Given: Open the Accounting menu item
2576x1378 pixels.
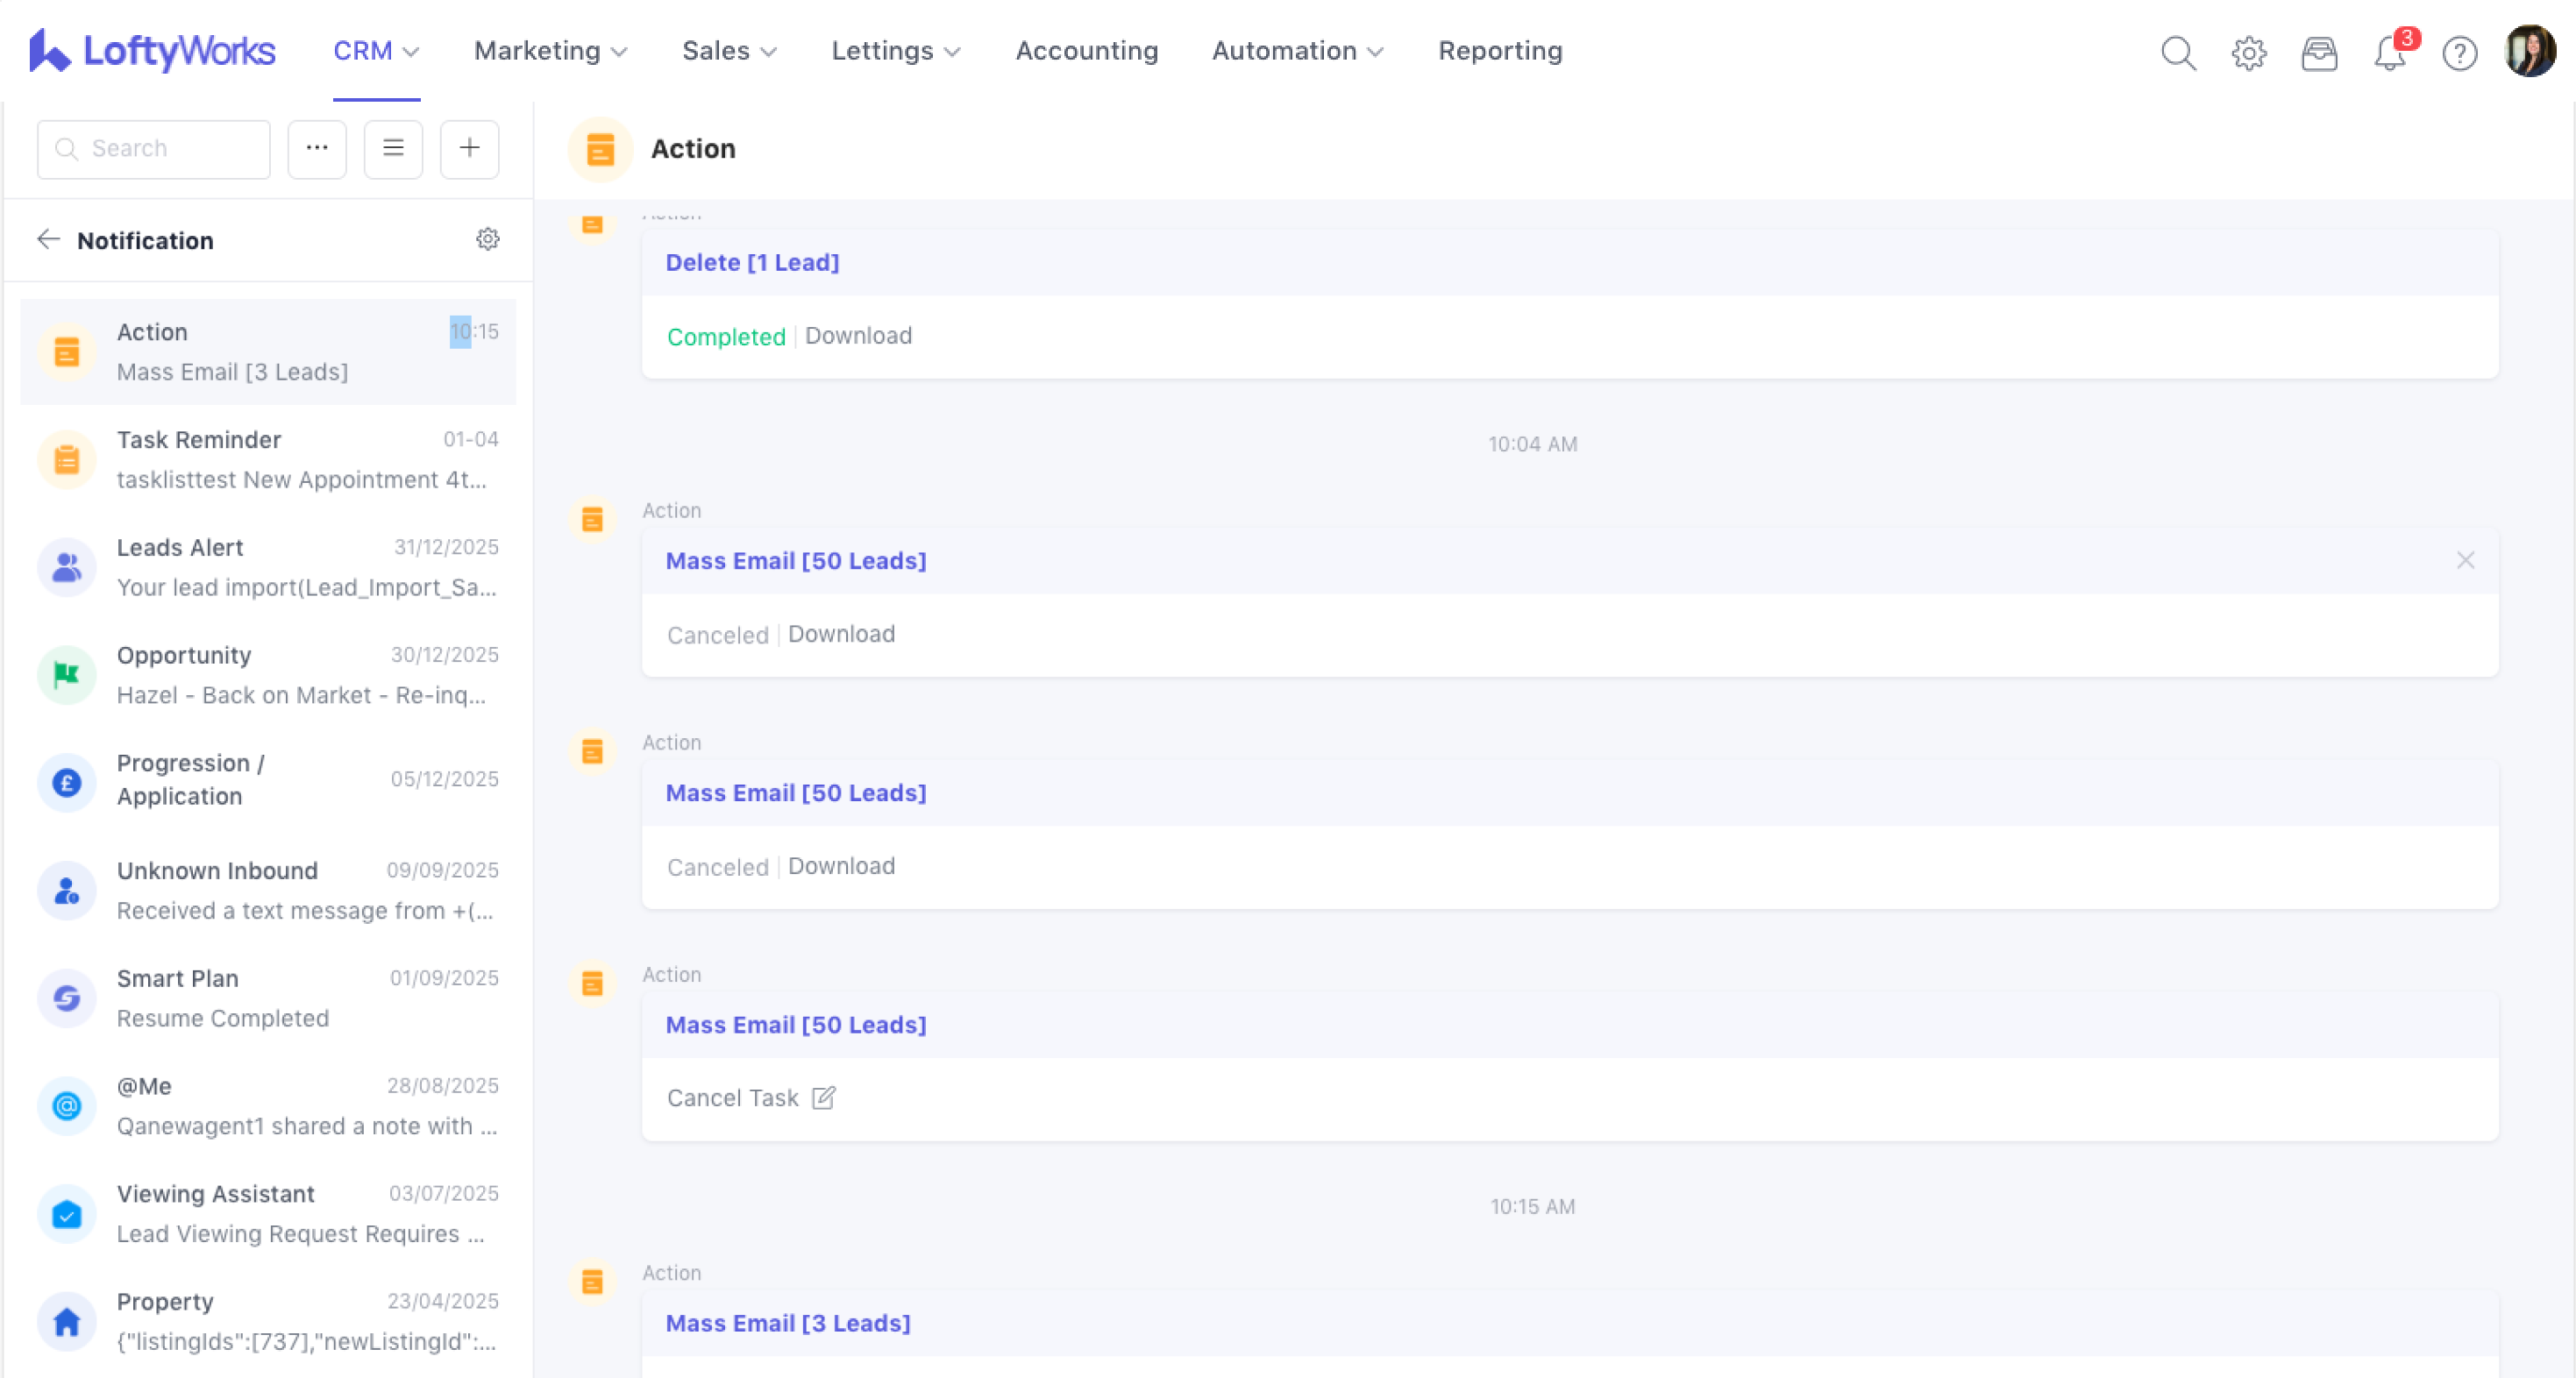Looking at the screenshot, I should tap(1086, 51).
